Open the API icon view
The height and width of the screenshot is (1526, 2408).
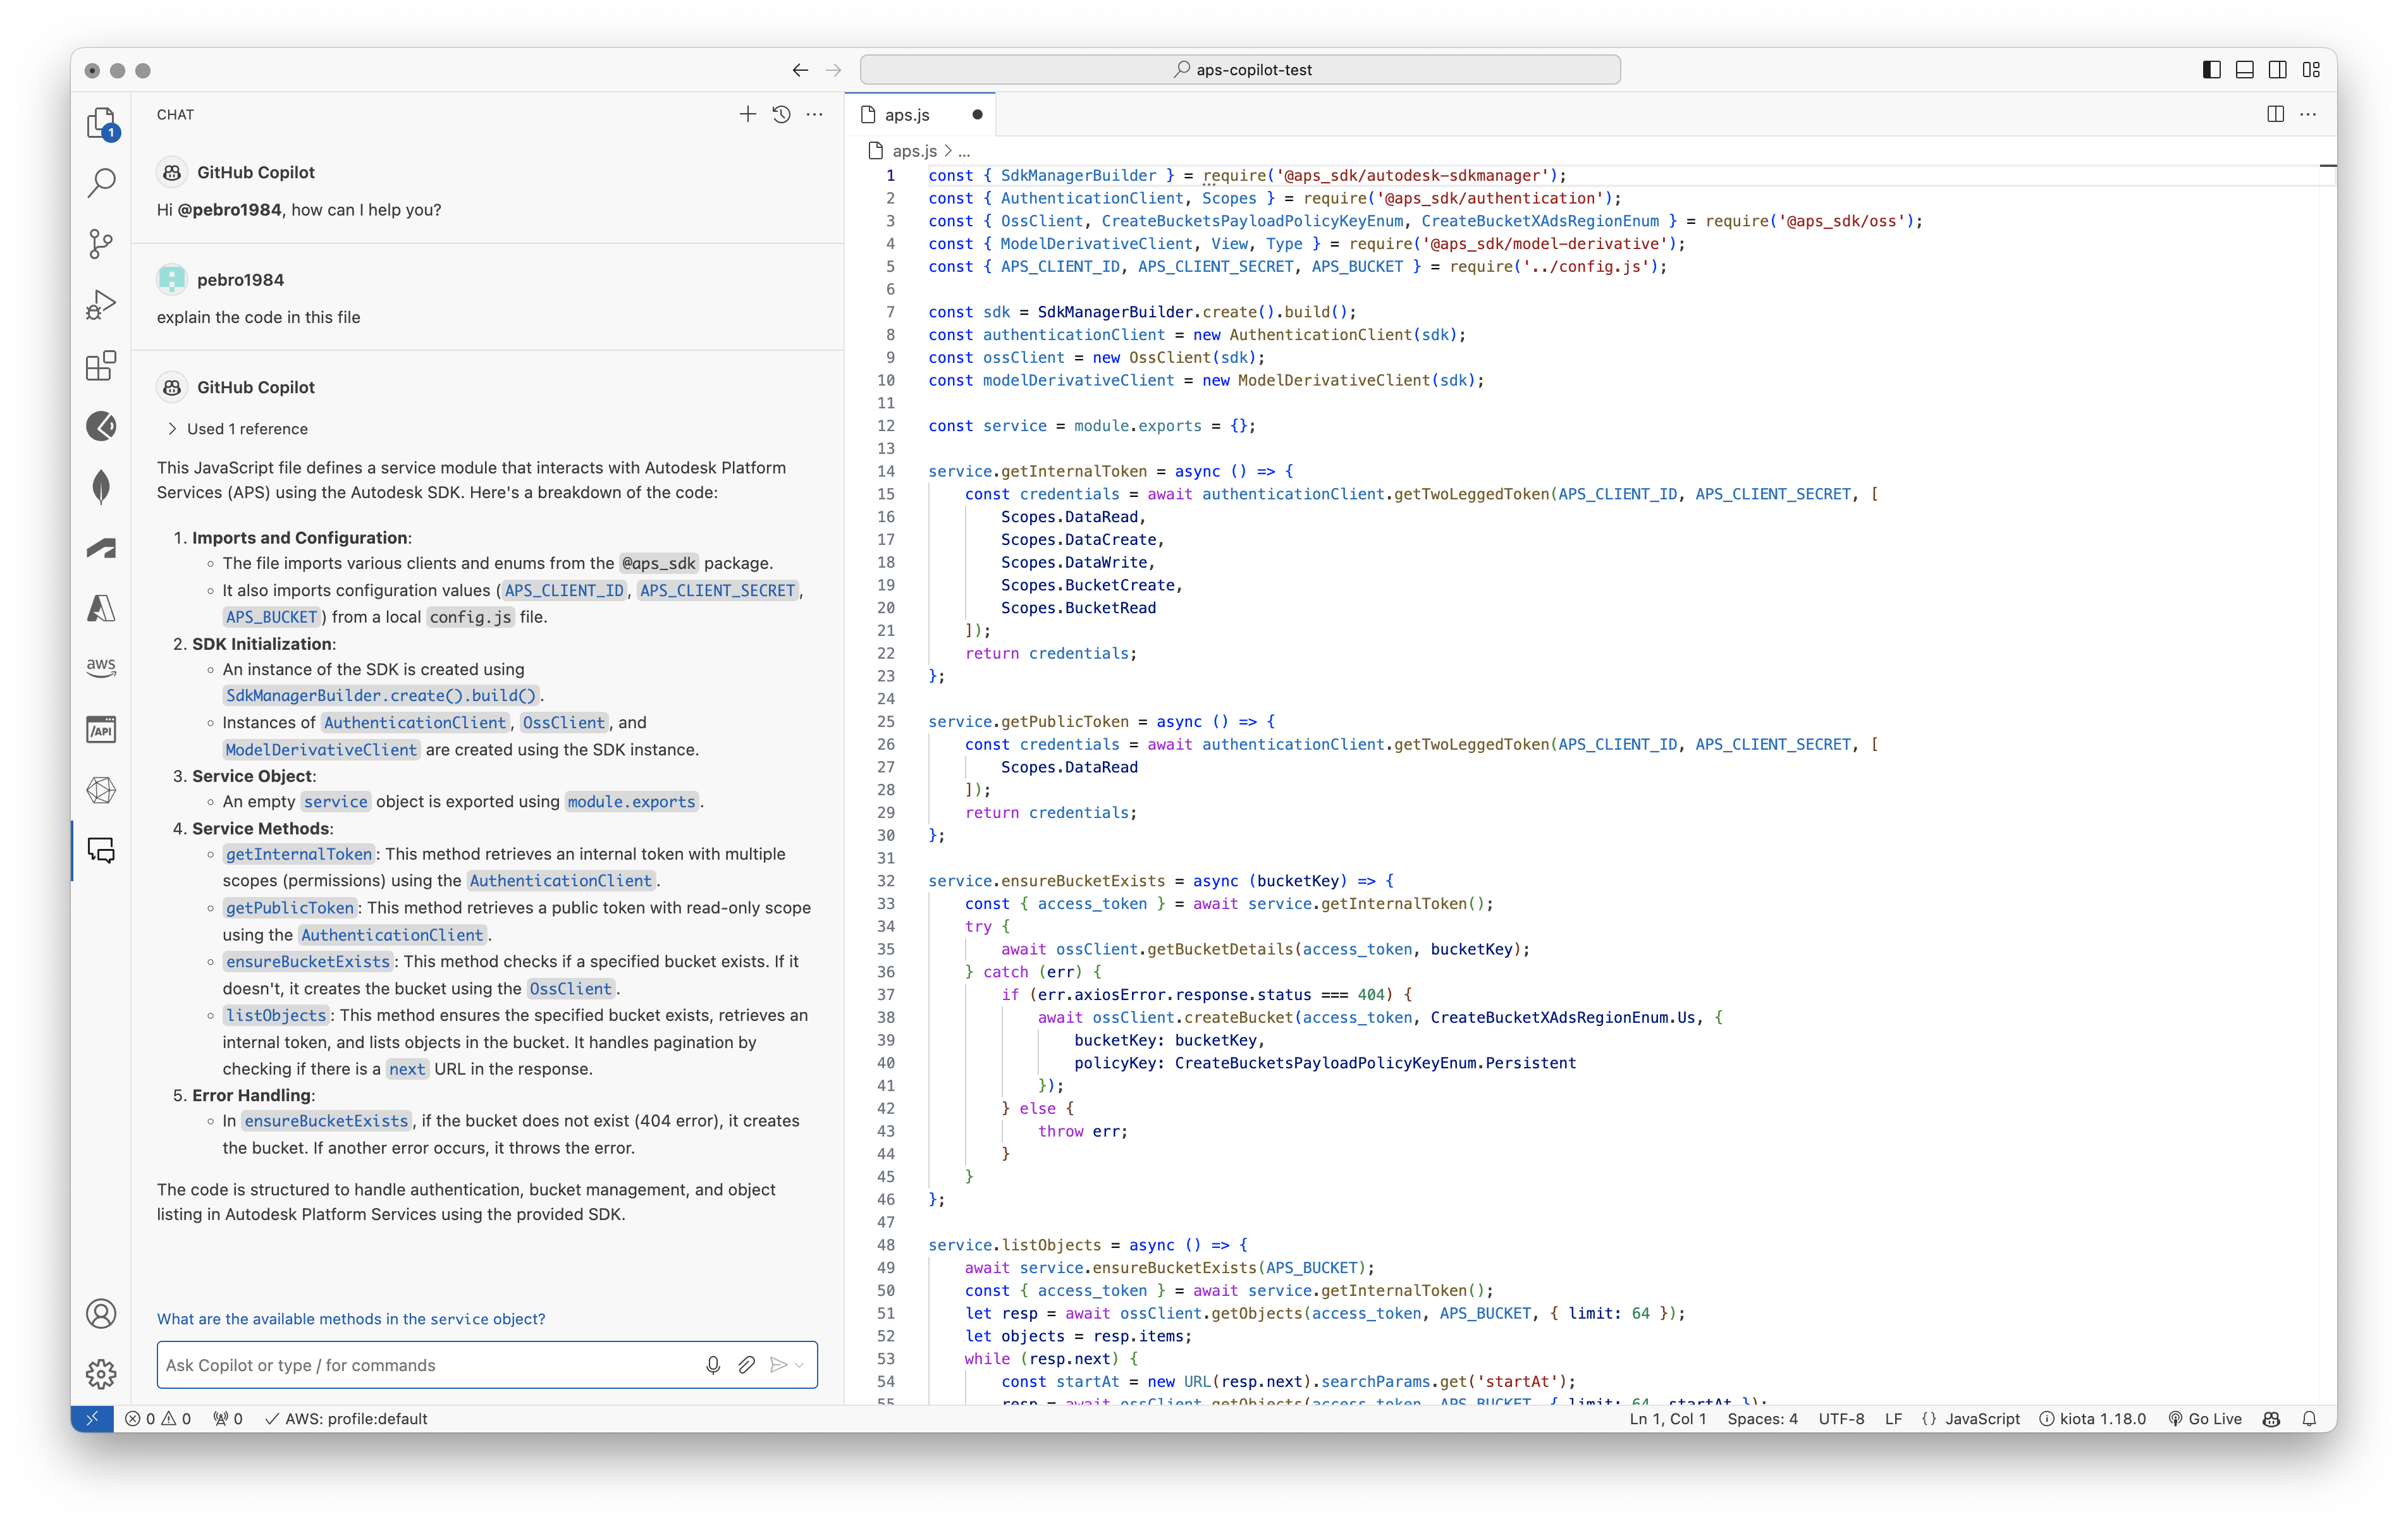[101, 729]
